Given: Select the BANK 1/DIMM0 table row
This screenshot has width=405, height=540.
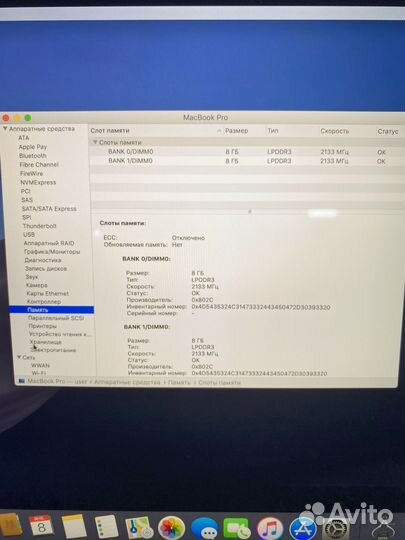Looking at the screenshot, I should tap(247, 161).
